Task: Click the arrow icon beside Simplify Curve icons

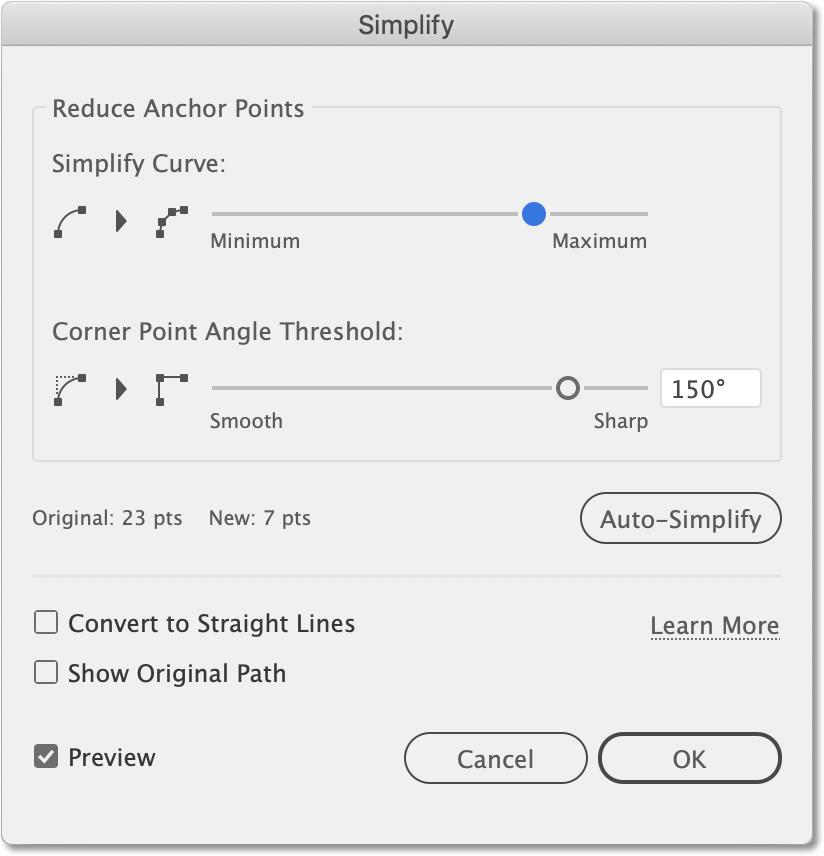Action: pyautogui.click(x=121, y=221)
